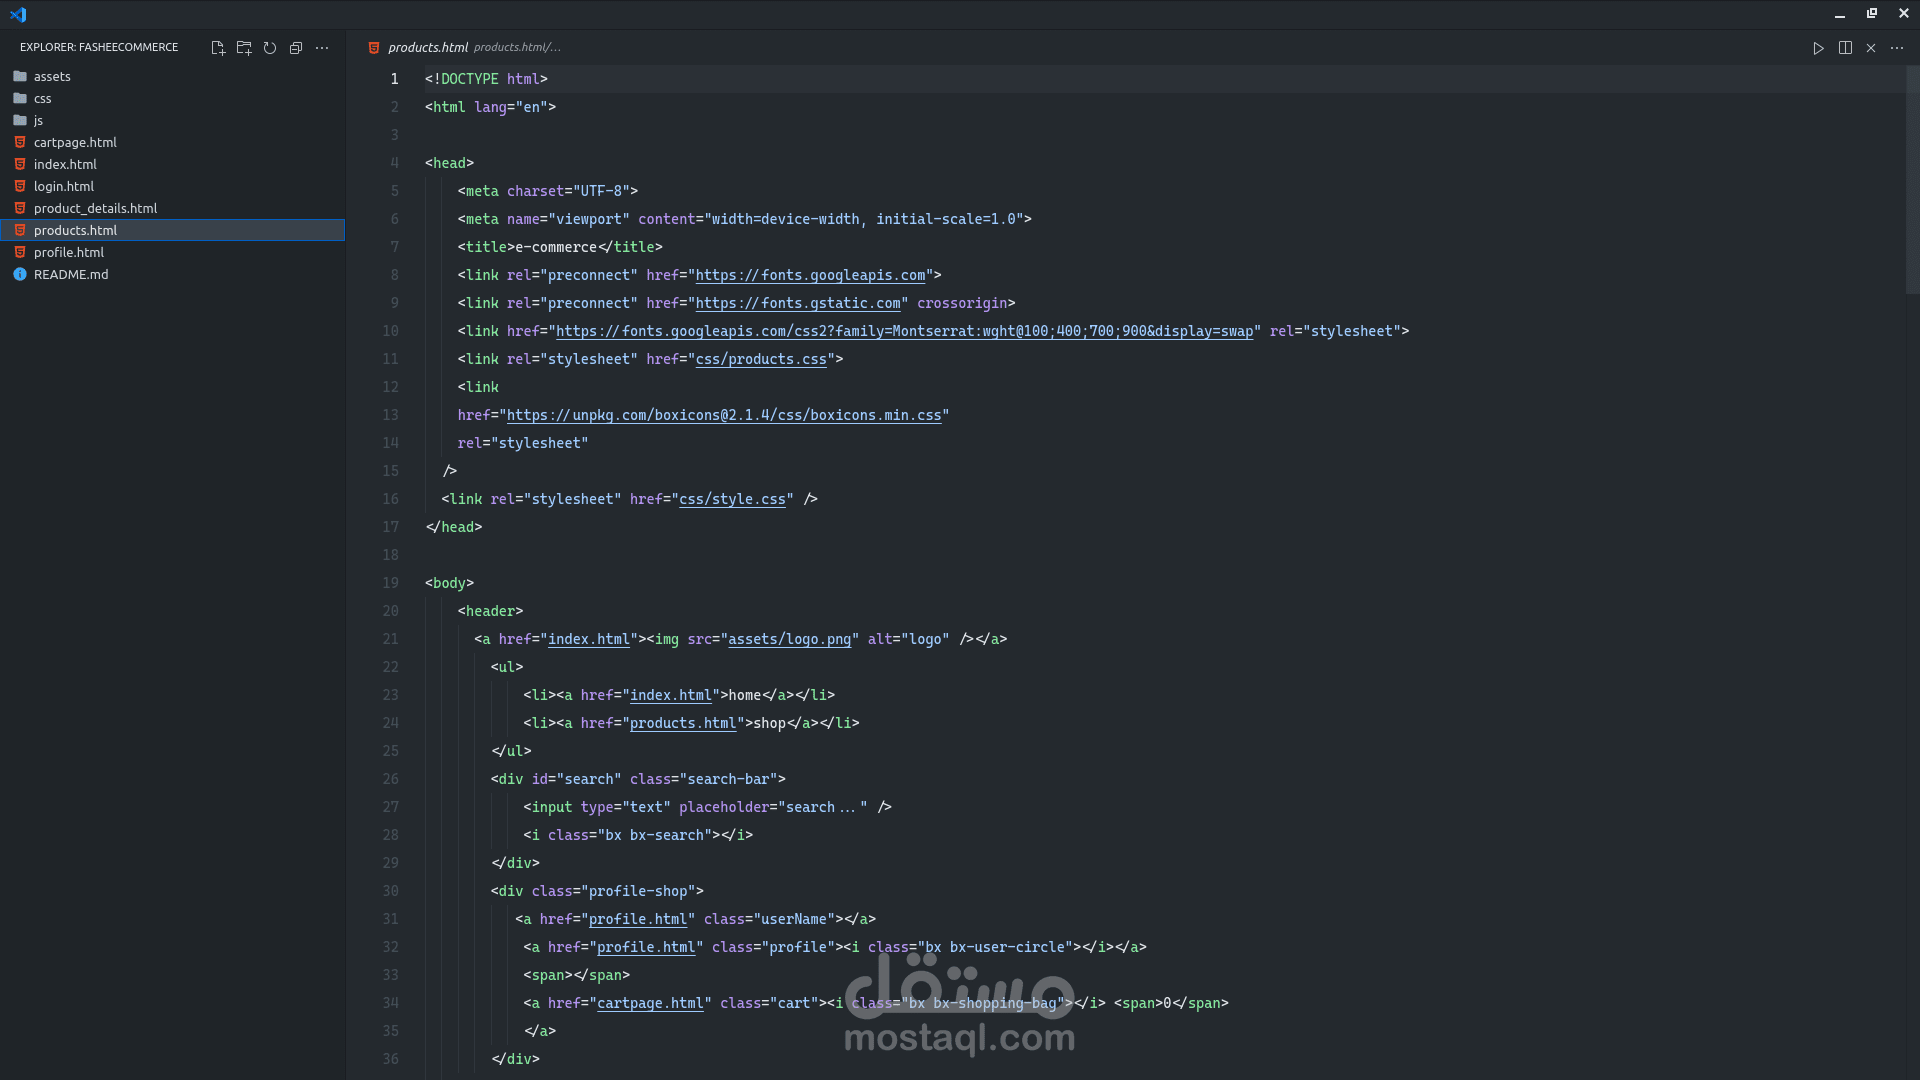Click the index.html href on line 23
Screen dimensions: 1920x1080
click(x=671, y=695)
